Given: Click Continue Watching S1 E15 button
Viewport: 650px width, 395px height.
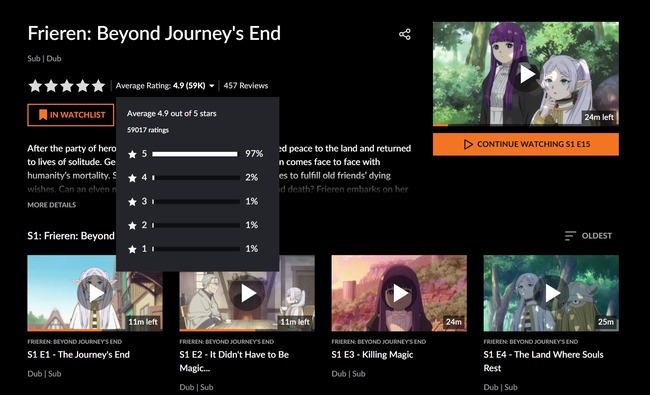Looking at the screenshot, I should 526,144.
